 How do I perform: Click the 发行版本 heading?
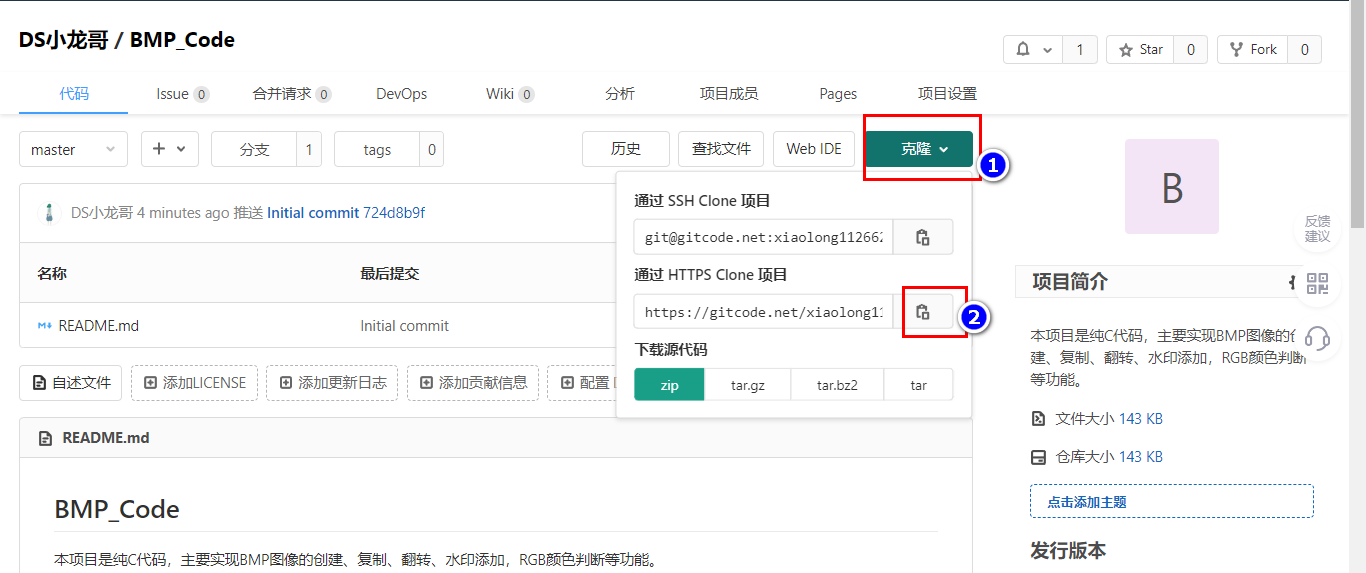pos(1068,550)
